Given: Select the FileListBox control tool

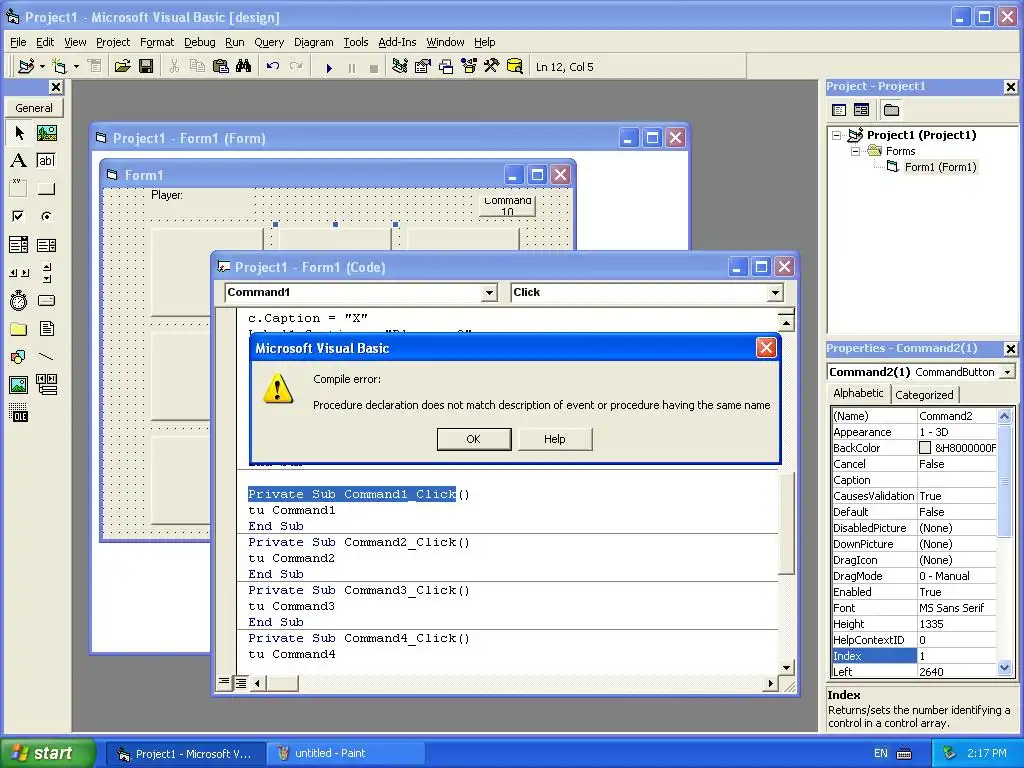Looking at the screenshot, I should pyautogui.click(x=46, y=328).
